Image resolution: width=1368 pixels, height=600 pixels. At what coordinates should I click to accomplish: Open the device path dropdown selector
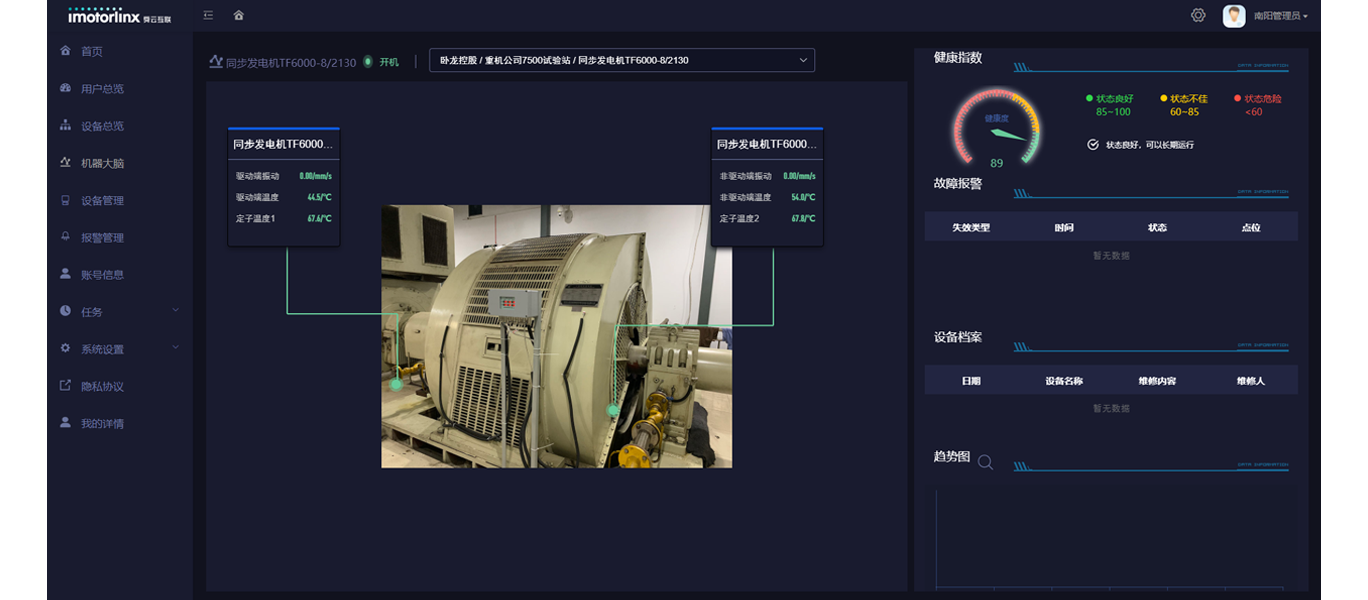point(621,60)
